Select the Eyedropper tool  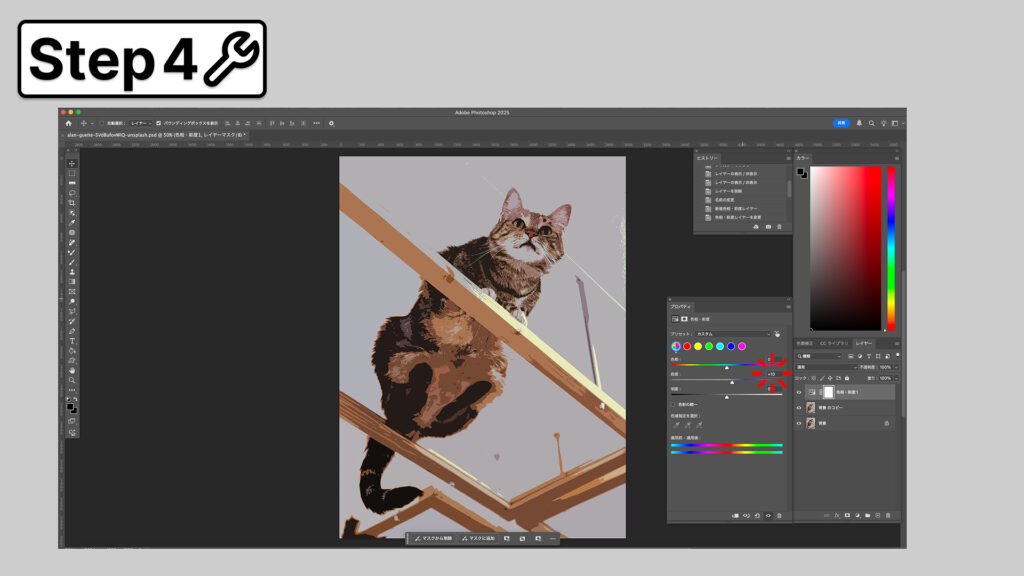coord(72,223)
